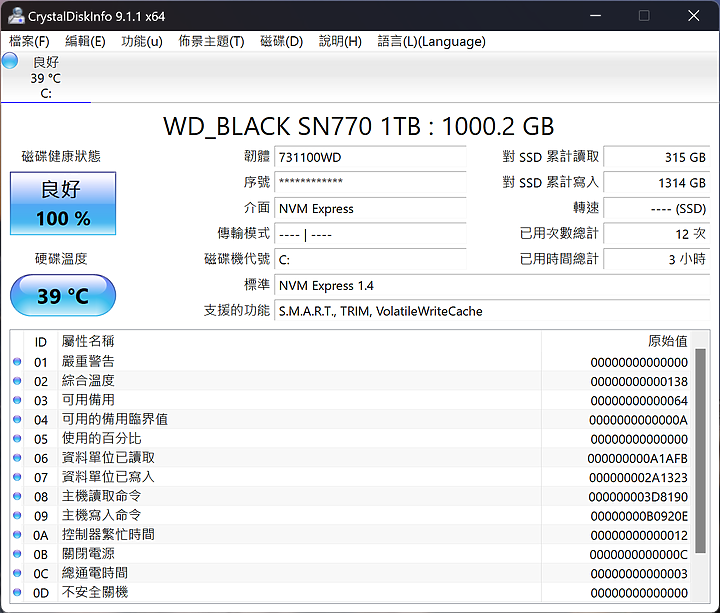
Task: Click status dot for row 01 嚴重警告
Action: pos(17,361)
